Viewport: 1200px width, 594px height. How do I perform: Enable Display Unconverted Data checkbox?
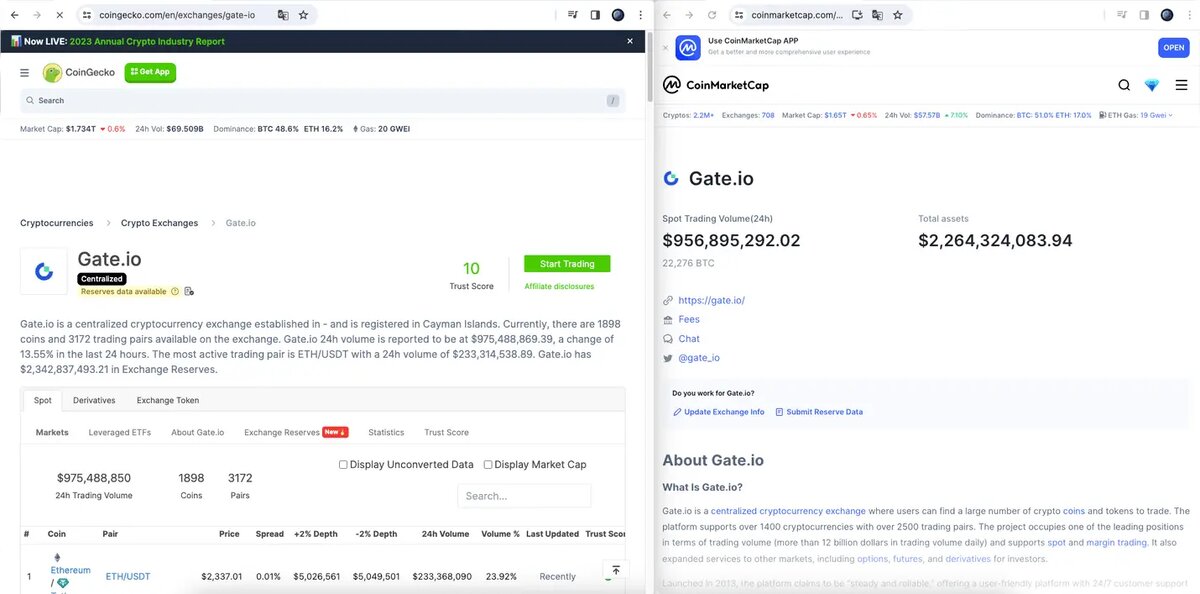coord(343,464)
